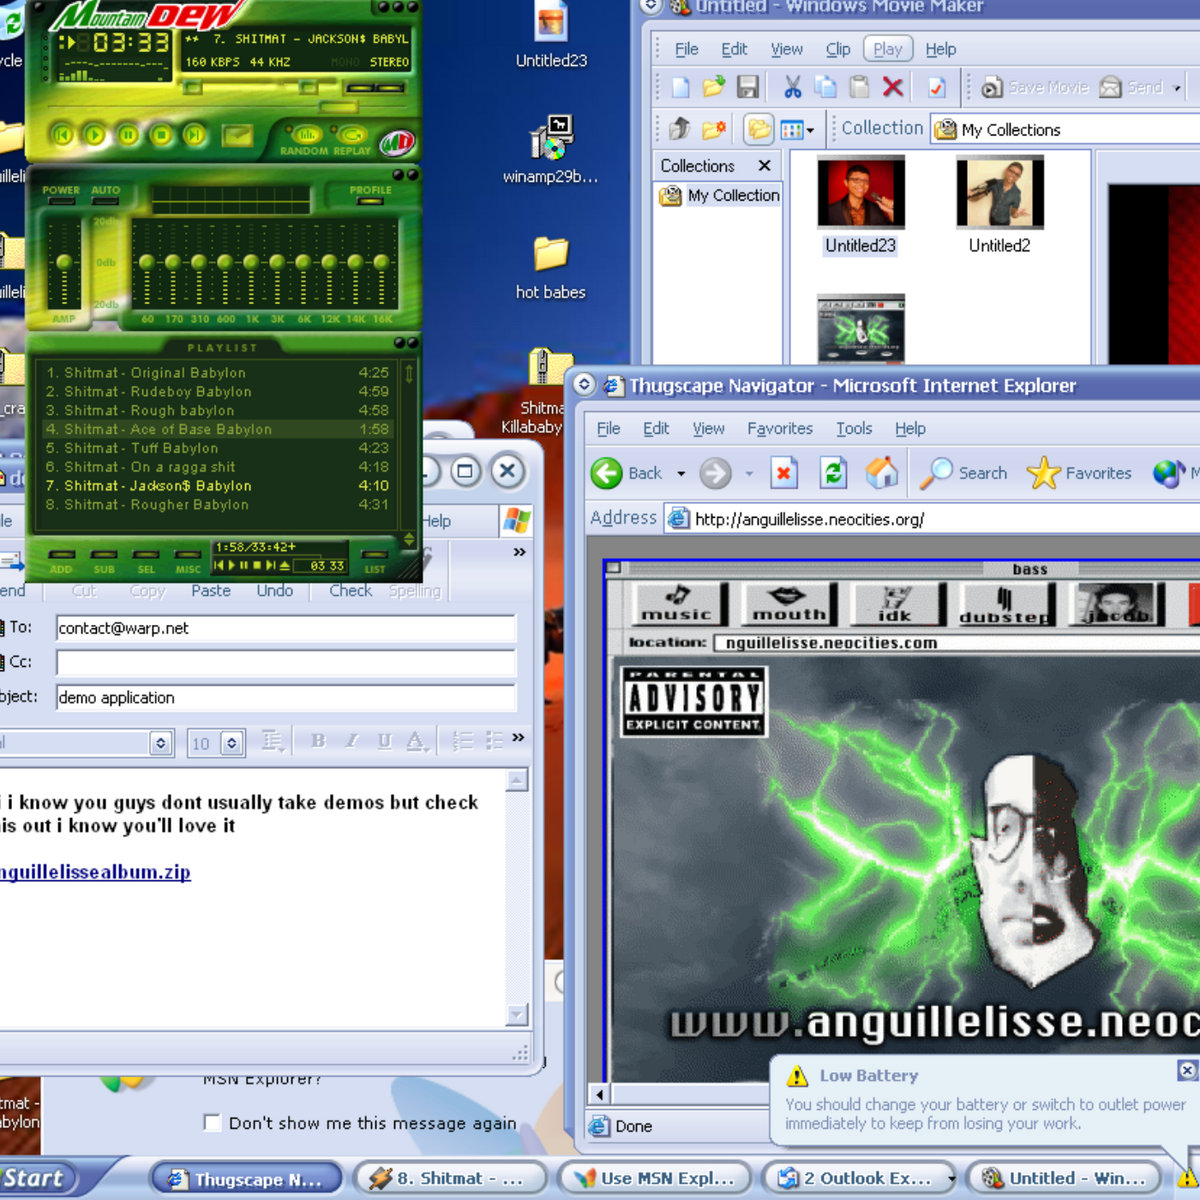Stop playback in the Winamp main window
The width and height of the screenshot is (1200, 1200).
[x=161, y=134]
